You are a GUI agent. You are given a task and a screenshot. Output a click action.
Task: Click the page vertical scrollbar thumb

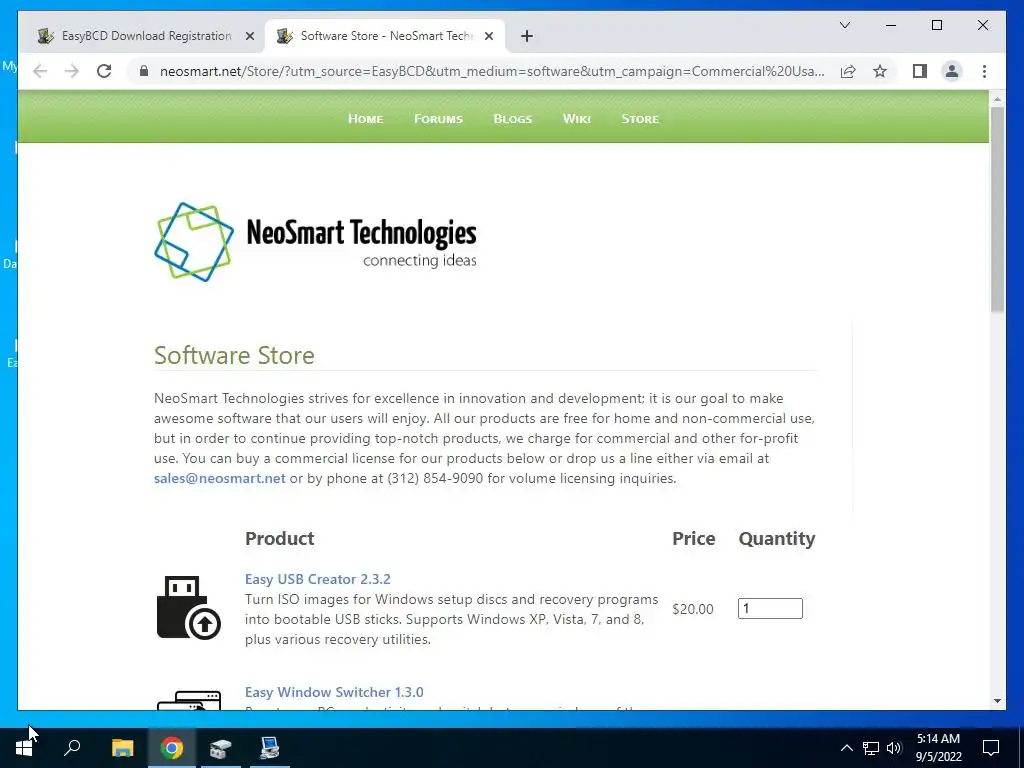point(997,209)
